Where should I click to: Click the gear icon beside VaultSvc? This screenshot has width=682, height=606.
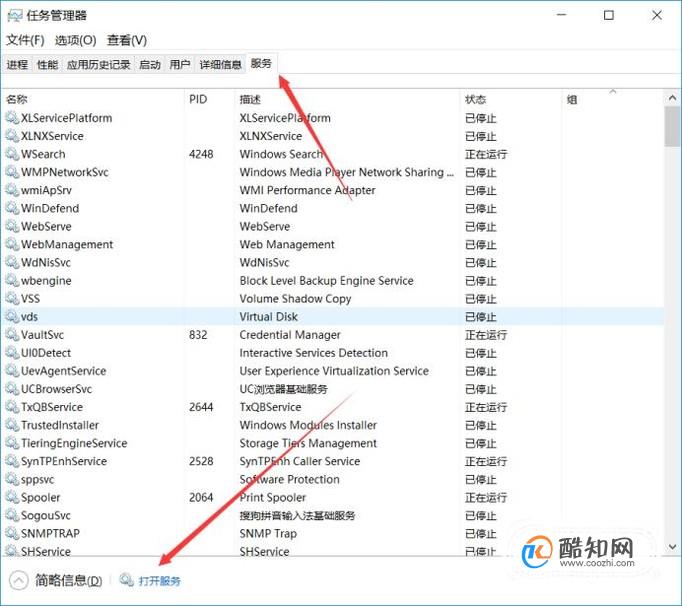(x=12, y=334)
